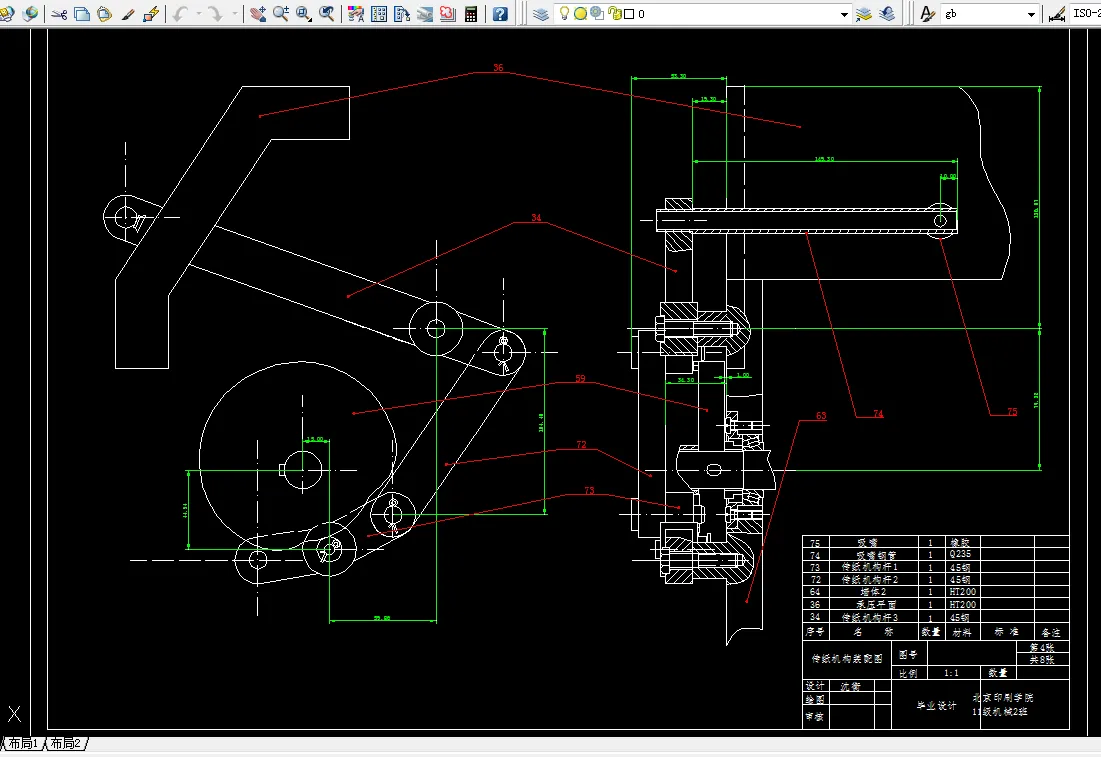Click layer 0 white color swatch
Screen dimensions: 1101x757
(629, 14)
